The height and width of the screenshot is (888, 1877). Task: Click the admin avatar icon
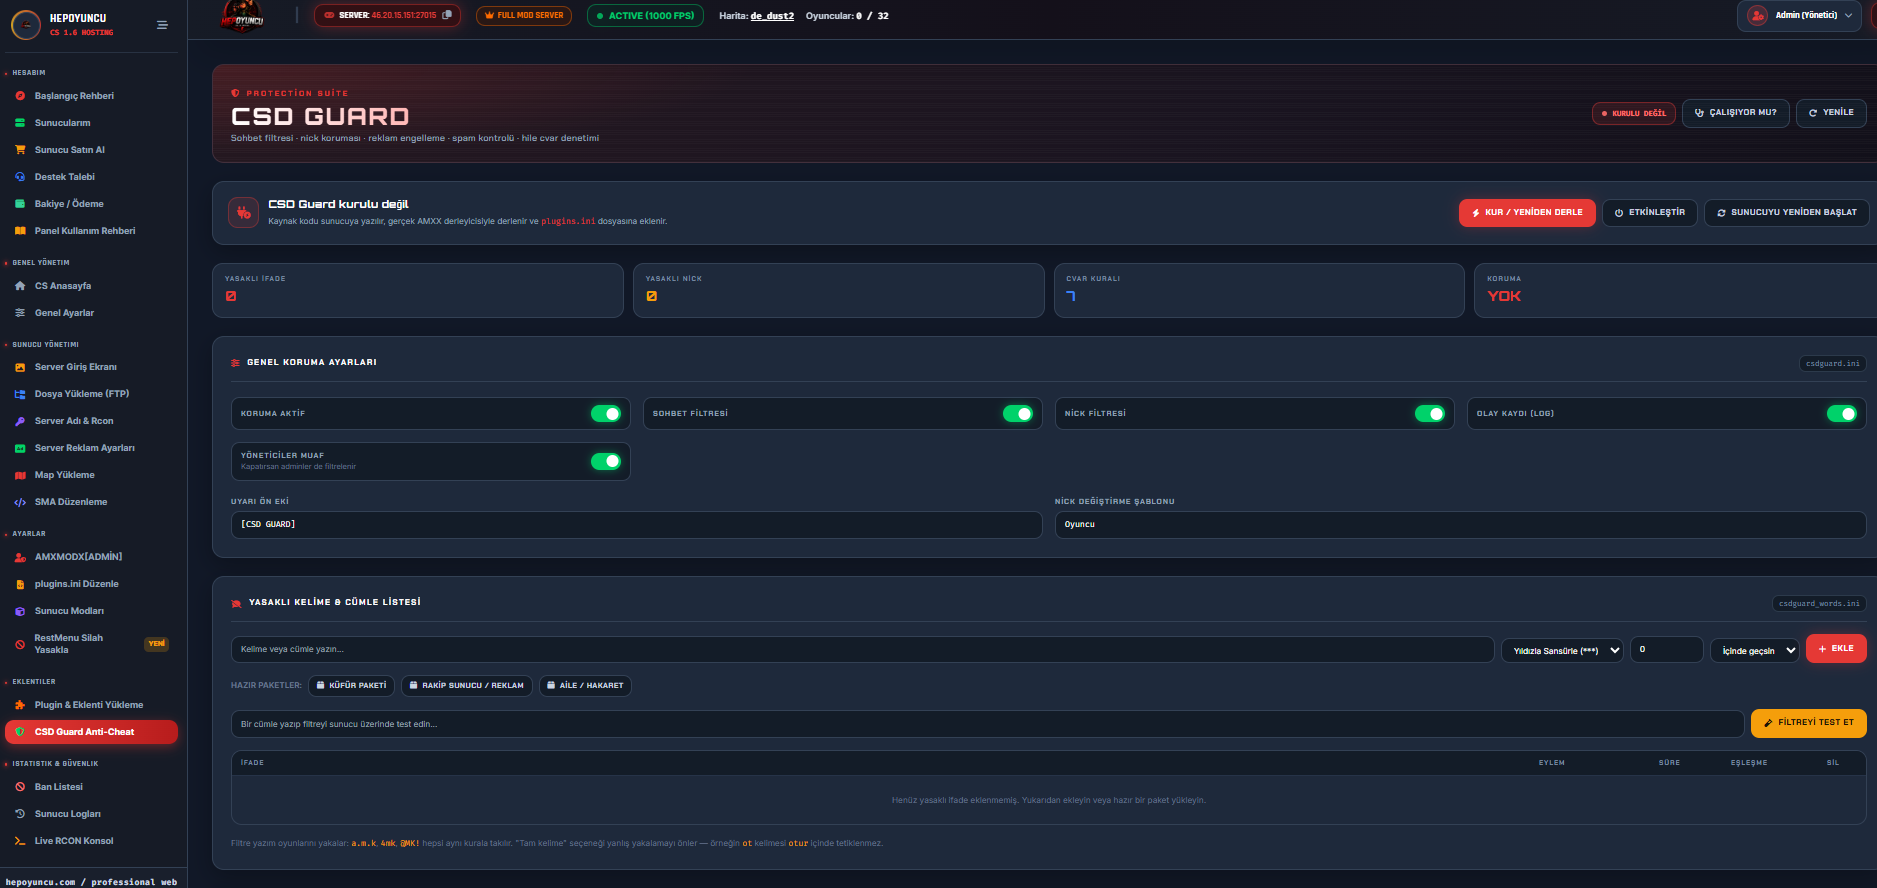coord(1757,15)
